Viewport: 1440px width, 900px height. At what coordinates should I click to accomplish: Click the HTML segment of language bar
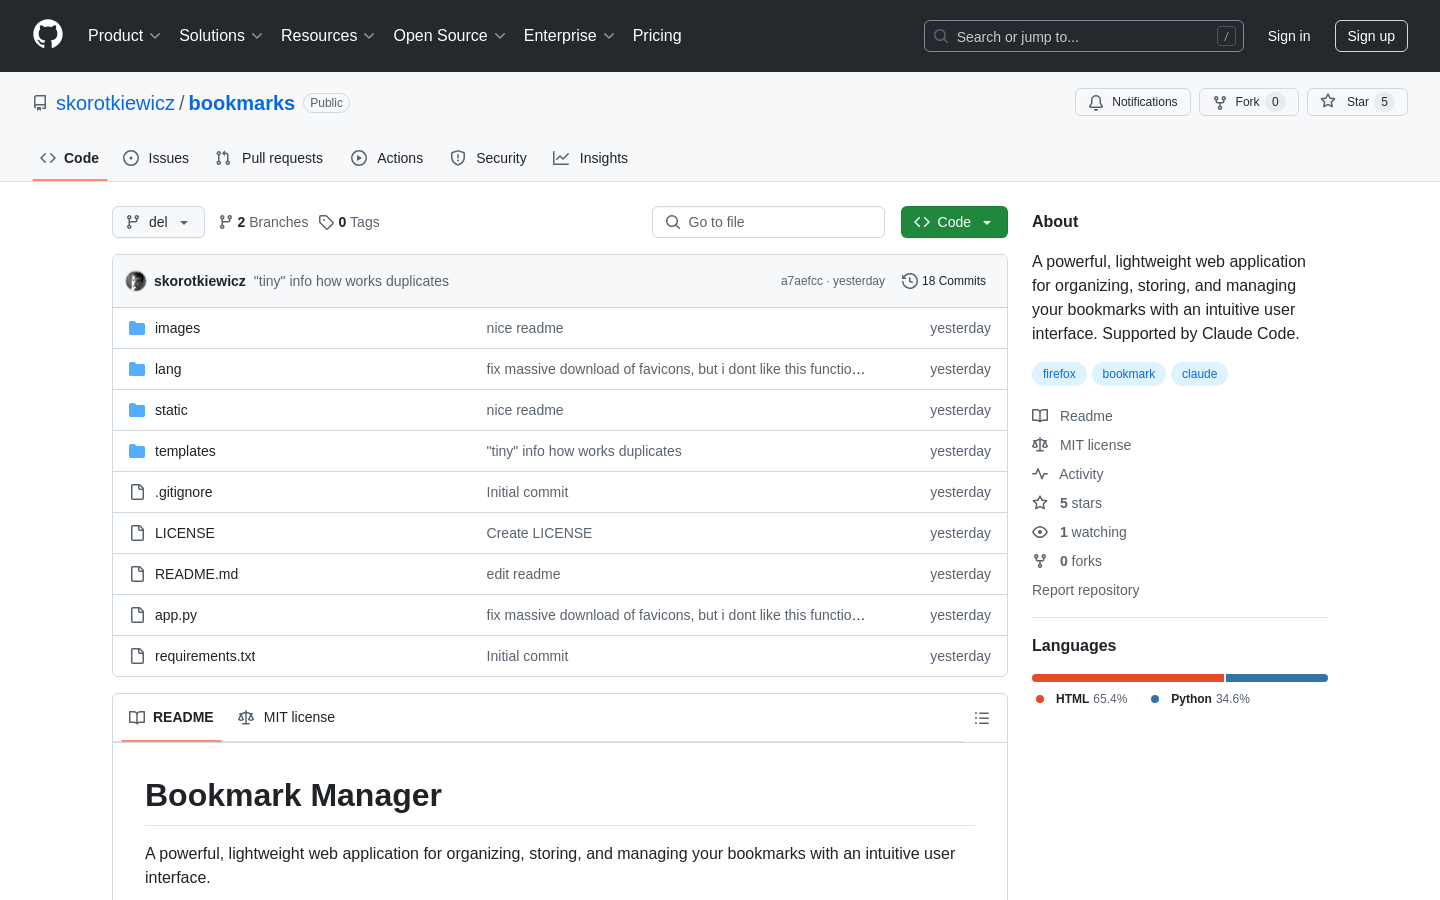click(x=1128, y=678)
